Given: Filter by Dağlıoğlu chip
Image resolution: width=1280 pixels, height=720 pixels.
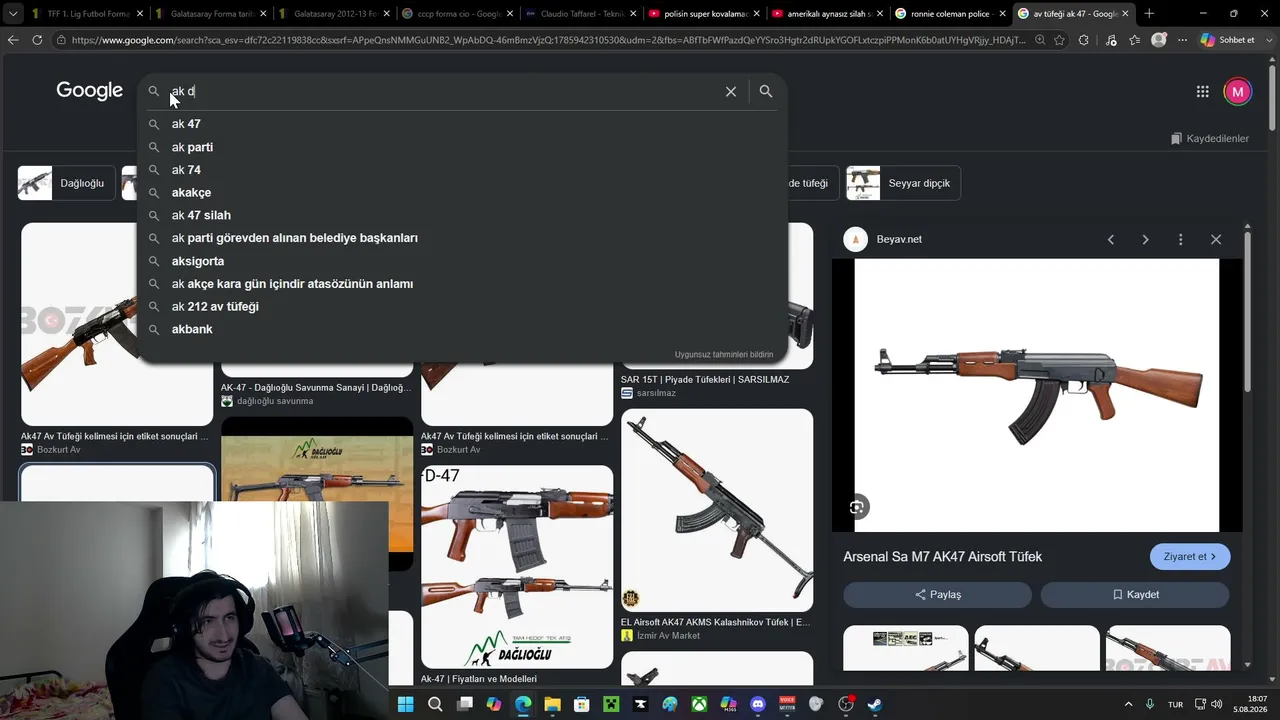Looking at the screenshot, I should click(x=66, y=183).
